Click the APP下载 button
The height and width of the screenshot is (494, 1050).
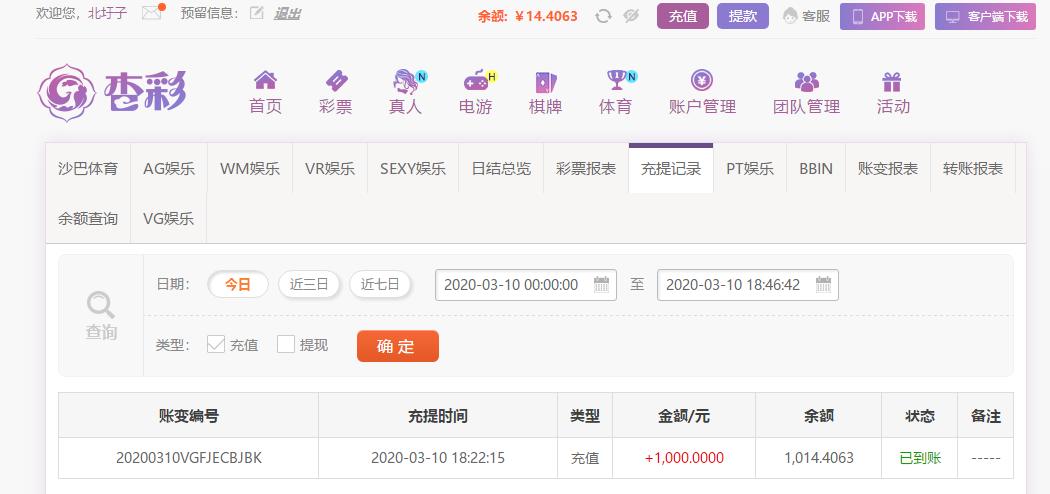coord(883,17)
